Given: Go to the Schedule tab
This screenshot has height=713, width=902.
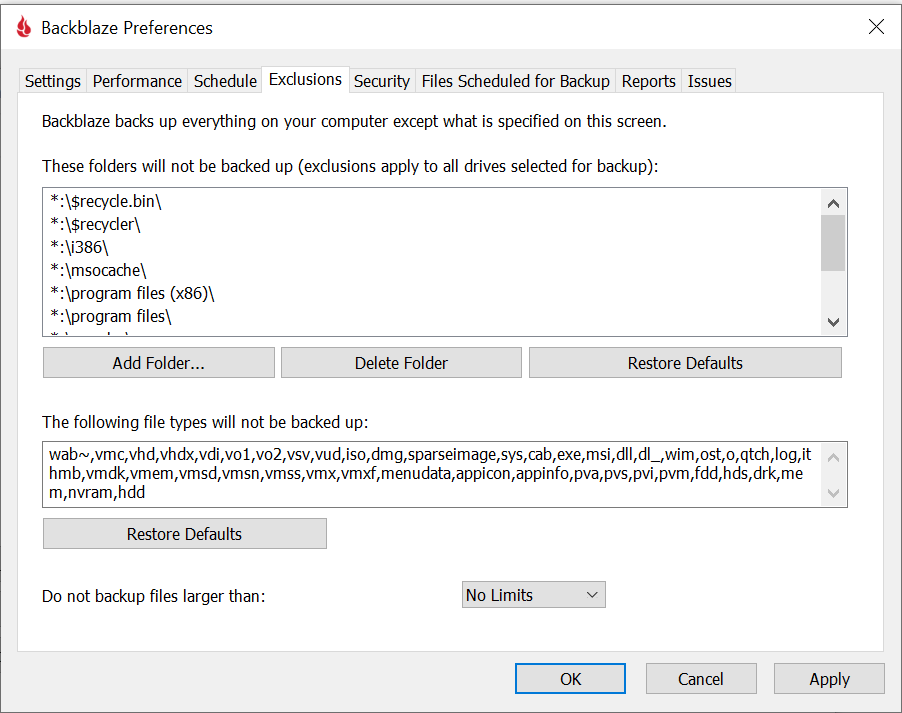Looking at the screenshot, I should pyautogui.click(x=225, y=81).
